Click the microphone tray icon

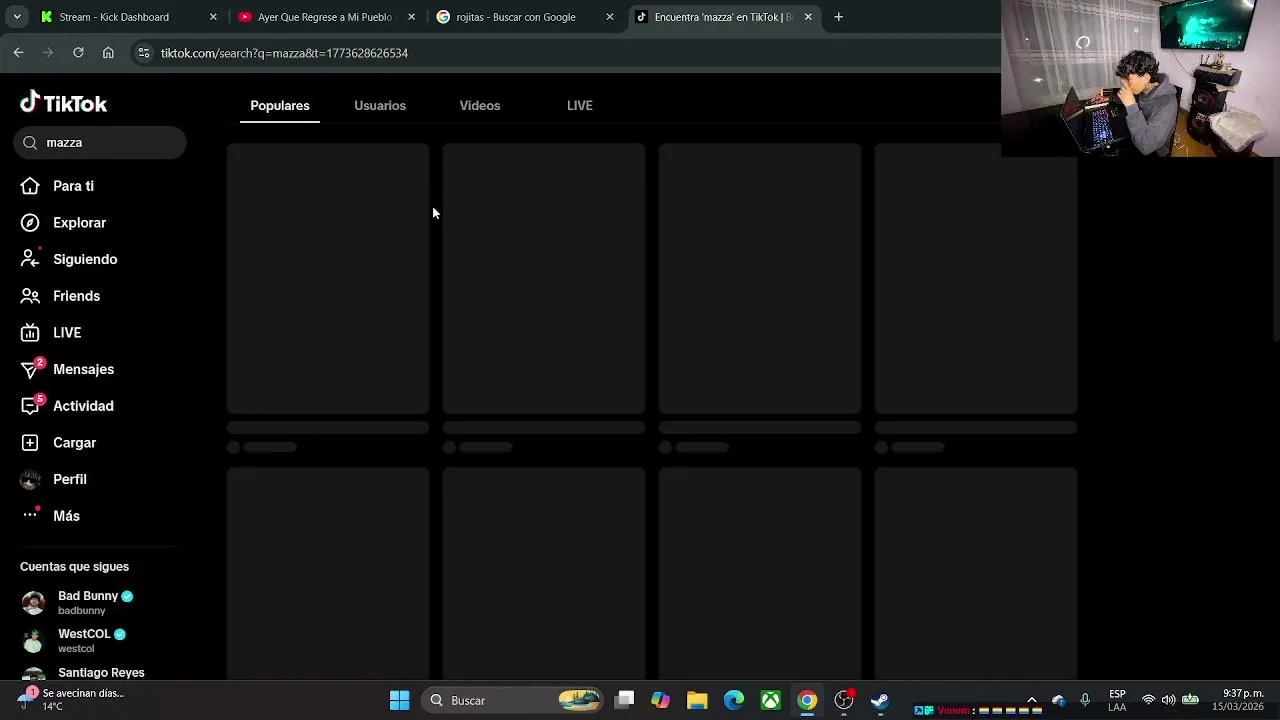1085,700
